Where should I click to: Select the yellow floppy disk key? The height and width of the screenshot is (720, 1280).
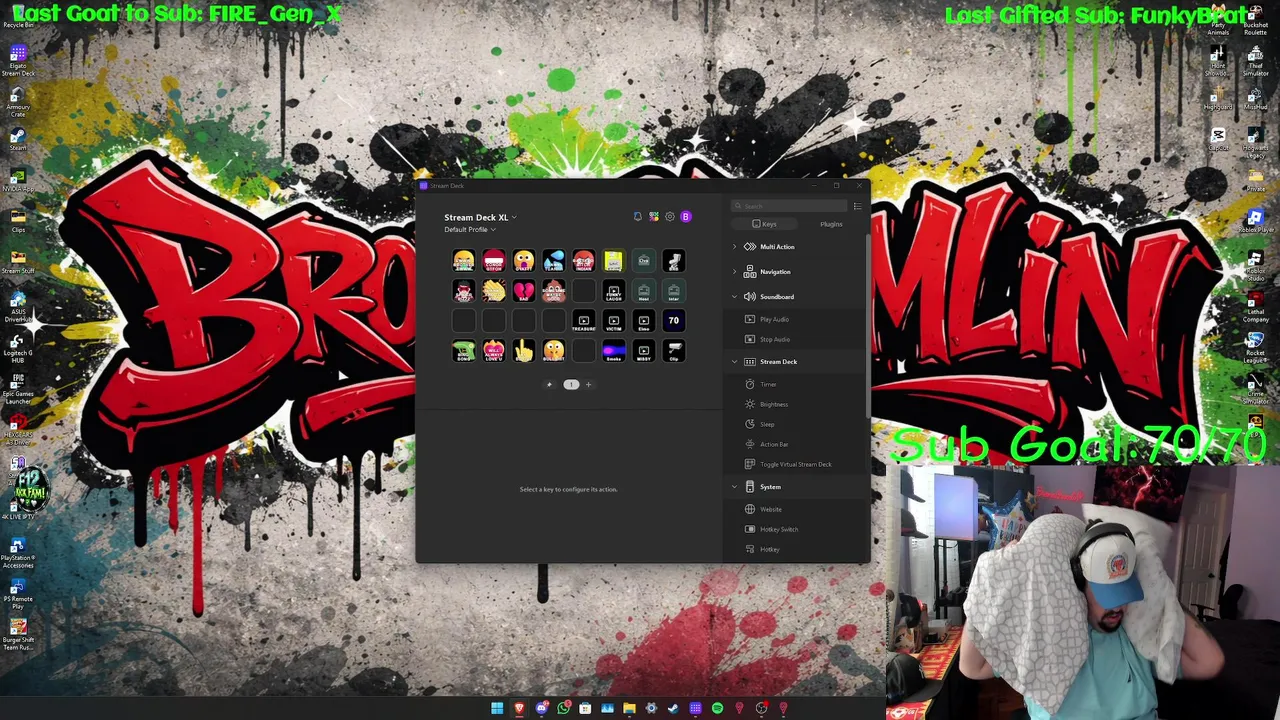[614, 261]
